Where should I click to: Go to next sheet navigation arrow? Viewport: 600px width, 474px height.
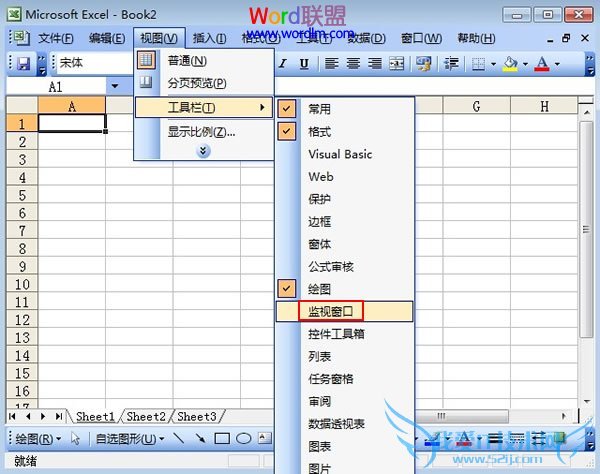pyautogui.click(x=43, y=416)
